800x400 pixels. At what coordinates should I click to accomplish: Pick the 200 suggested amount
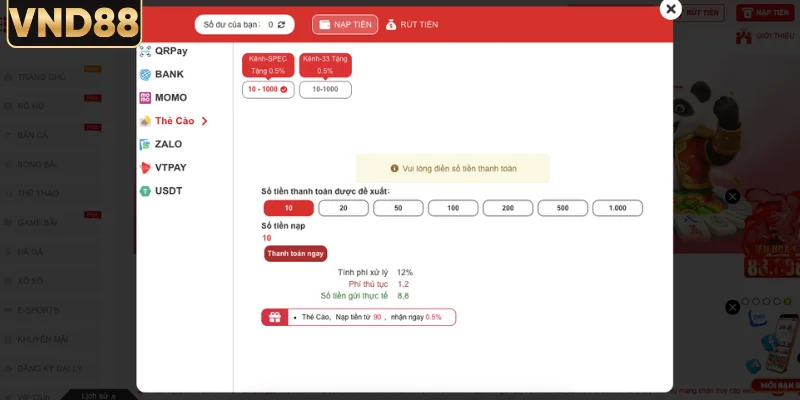[508, 208]
